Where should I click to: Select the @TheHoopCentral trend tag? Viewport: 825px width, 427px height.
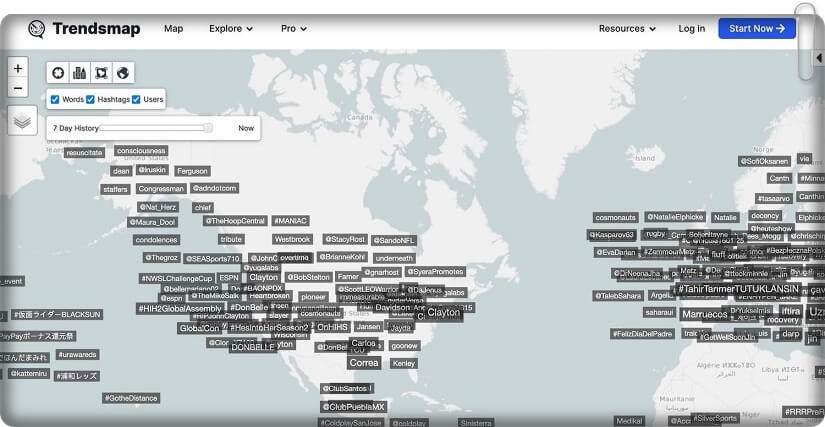[x=235, y=221]
